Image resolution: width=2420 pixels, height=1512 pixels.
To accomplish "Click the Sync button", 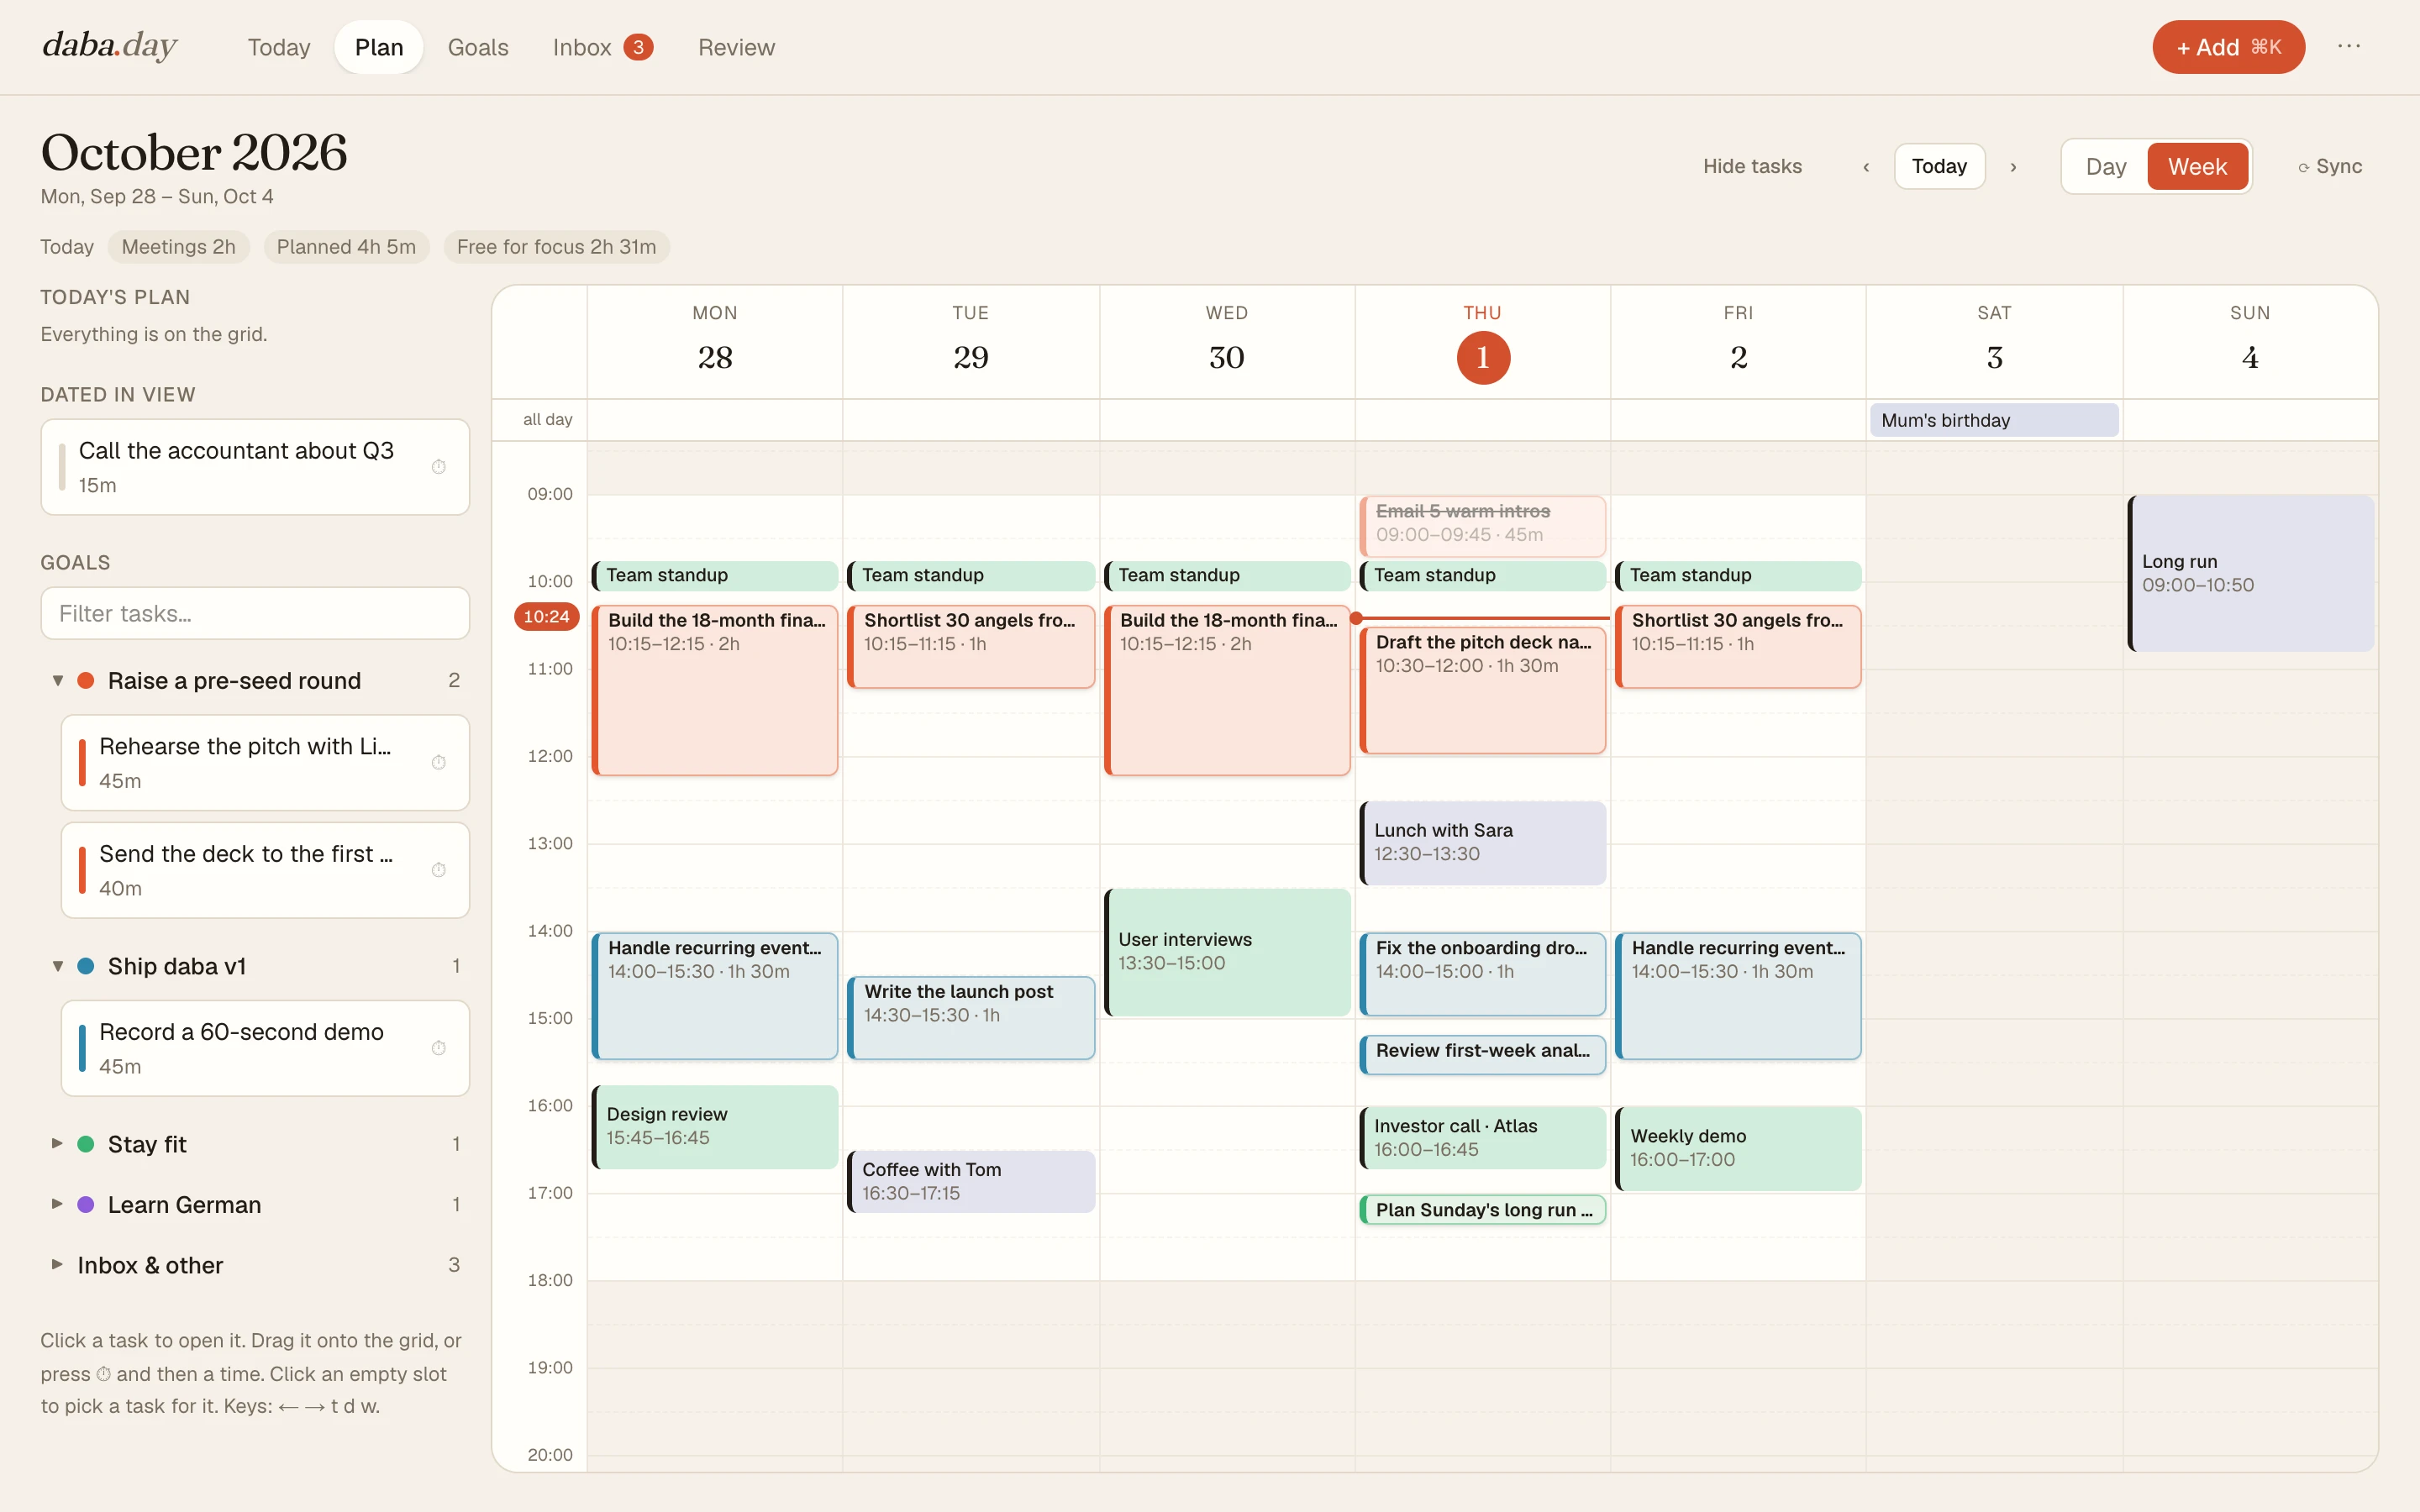I will click(2330, 167).
